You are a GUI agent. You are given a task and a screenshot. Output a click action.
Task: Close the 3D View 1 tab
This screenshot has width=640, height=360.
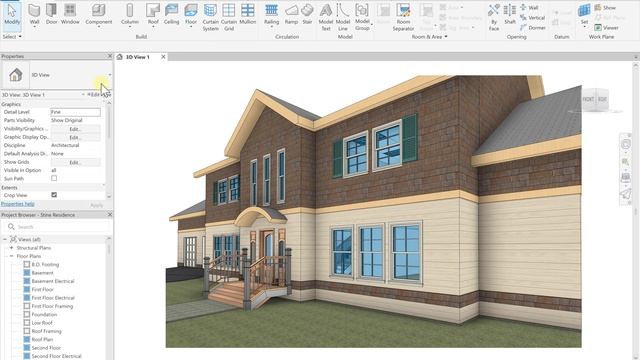pos(163,57)
